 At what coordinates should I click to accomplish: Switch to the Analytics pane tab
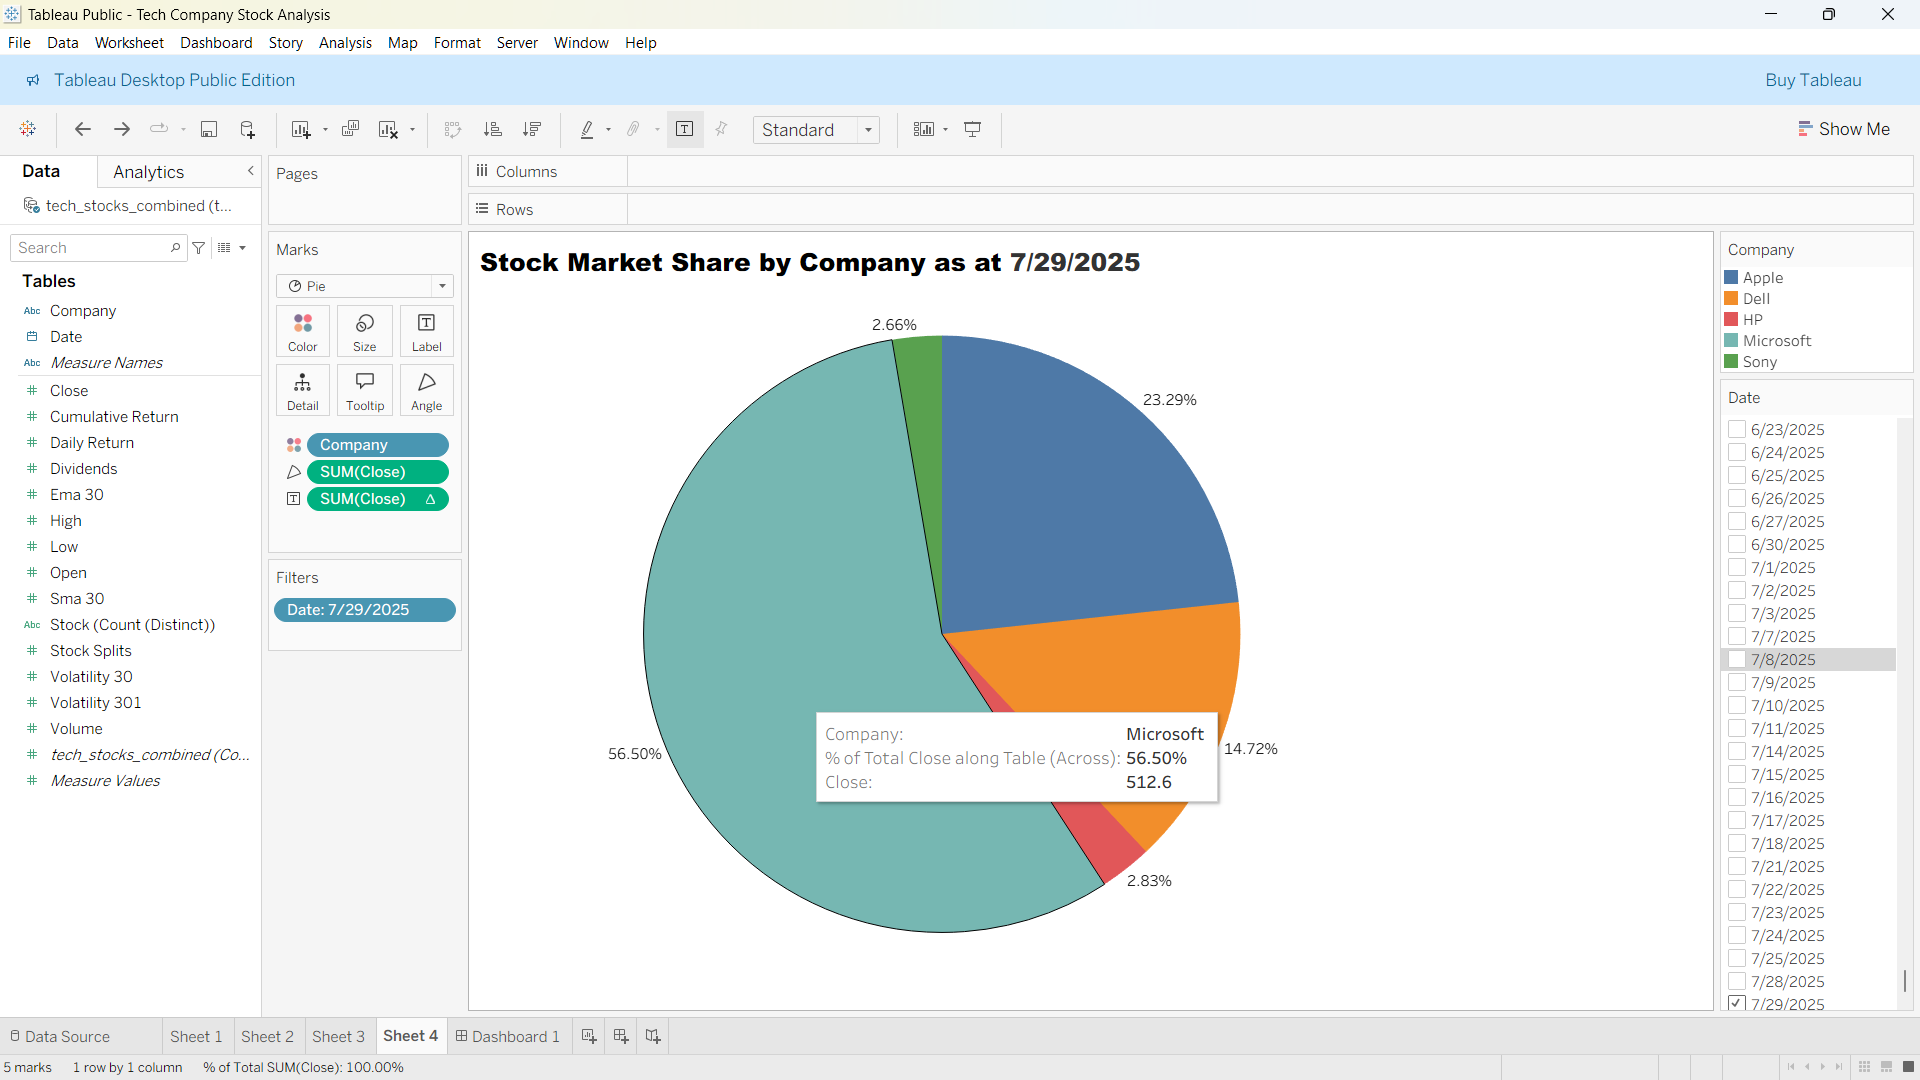[x=148, y=172]
